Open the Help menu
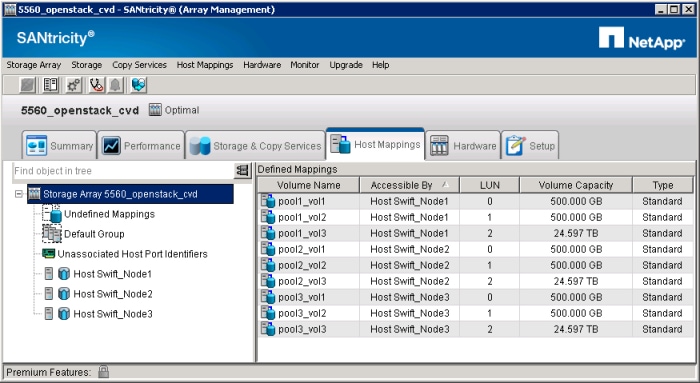This screenshot has width=700, height=383. coord(380,65)
